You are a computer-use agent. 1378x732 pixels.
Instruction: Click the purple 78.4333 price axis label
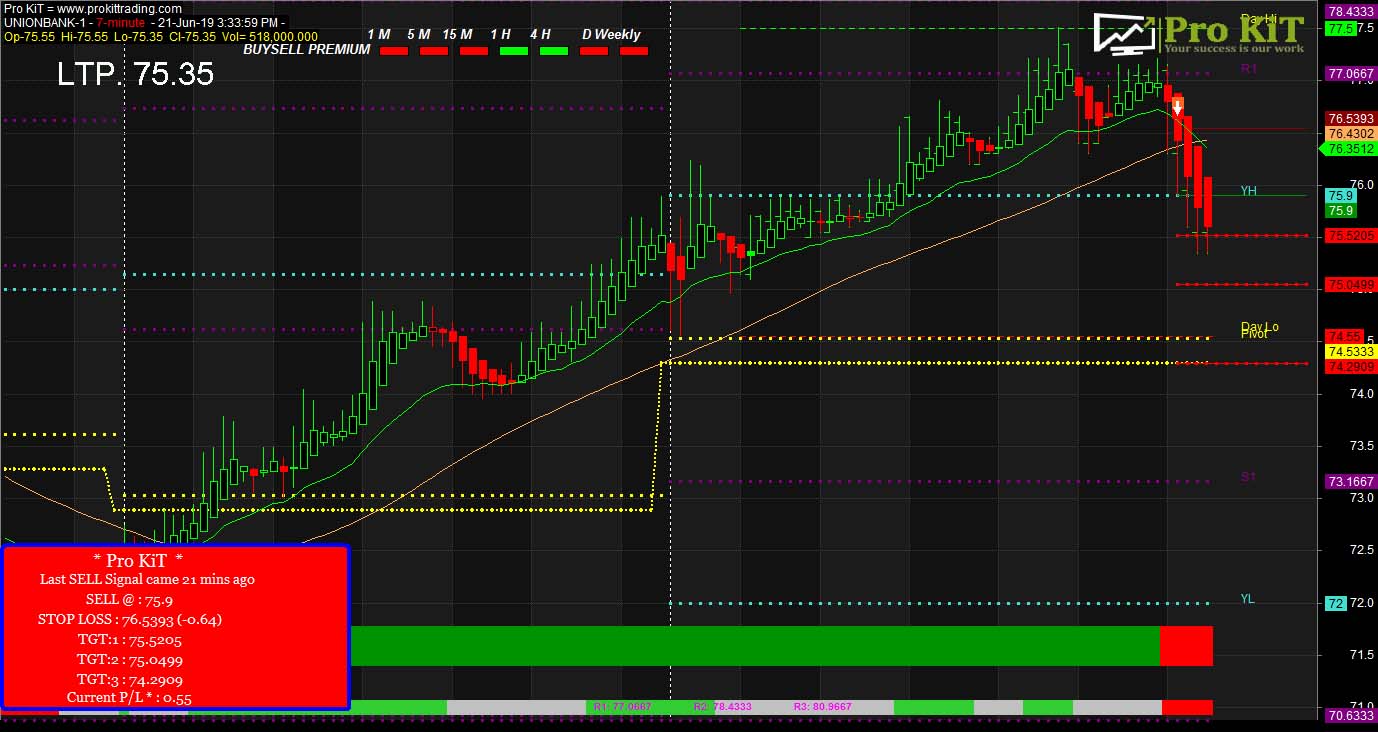point(1349,11)
